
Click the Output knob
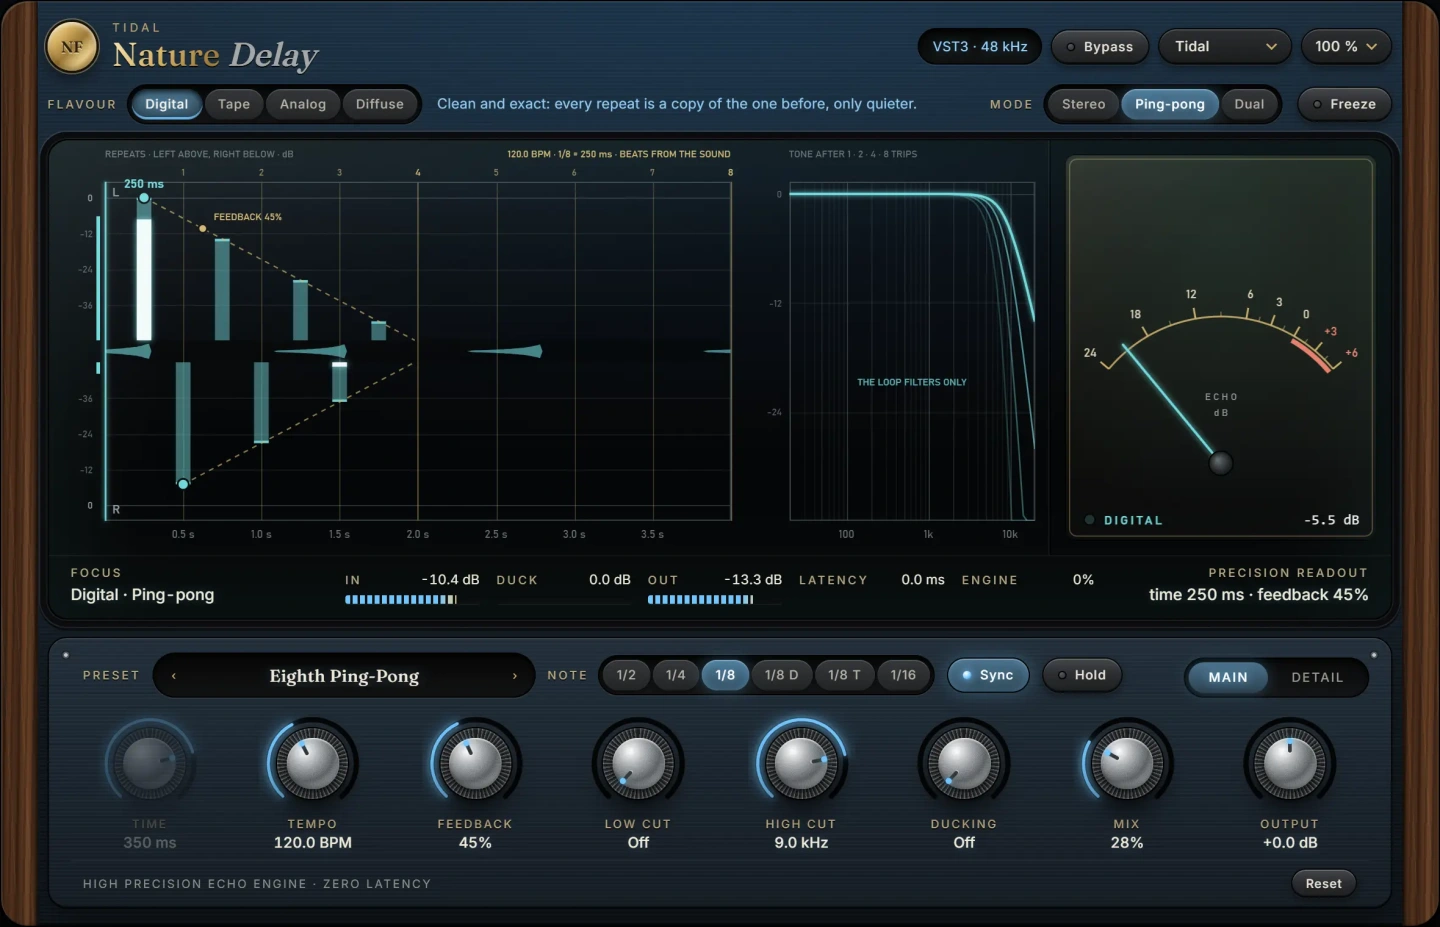pos(1290,764)
